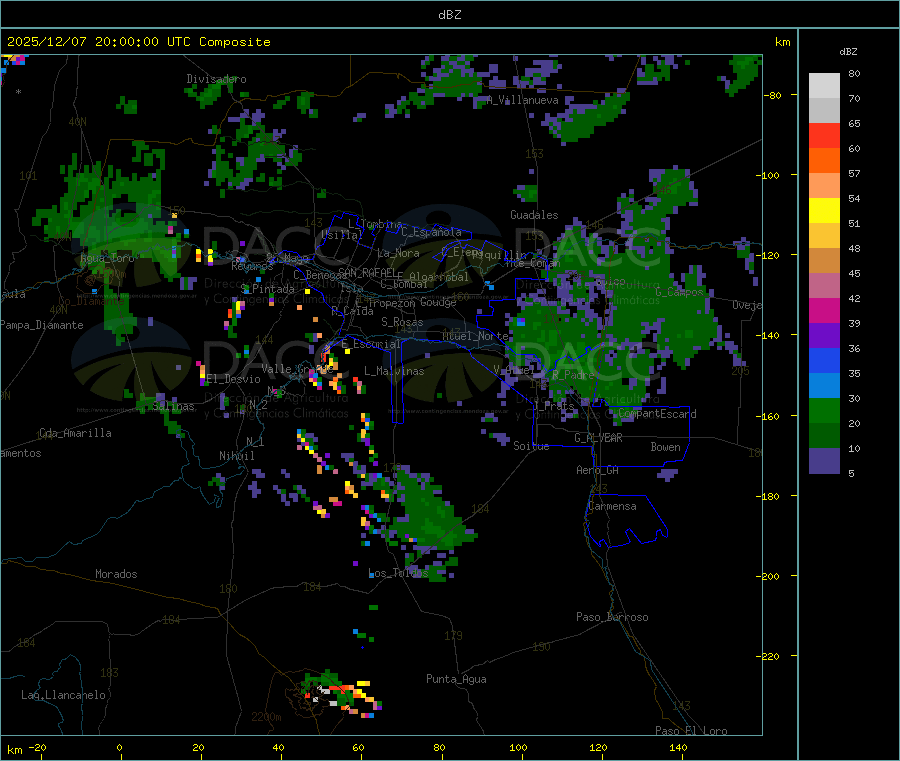Viewport: 900px width, 761px height.
Task: Click the dBZ title at top
Action: (x=449, y=14)
